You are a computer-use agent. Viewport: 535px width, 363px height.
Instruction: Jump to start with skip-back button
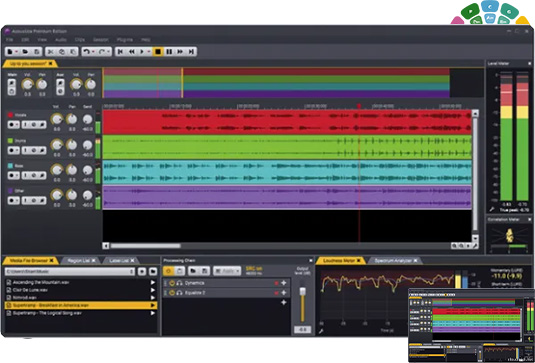tap(120, 52)
